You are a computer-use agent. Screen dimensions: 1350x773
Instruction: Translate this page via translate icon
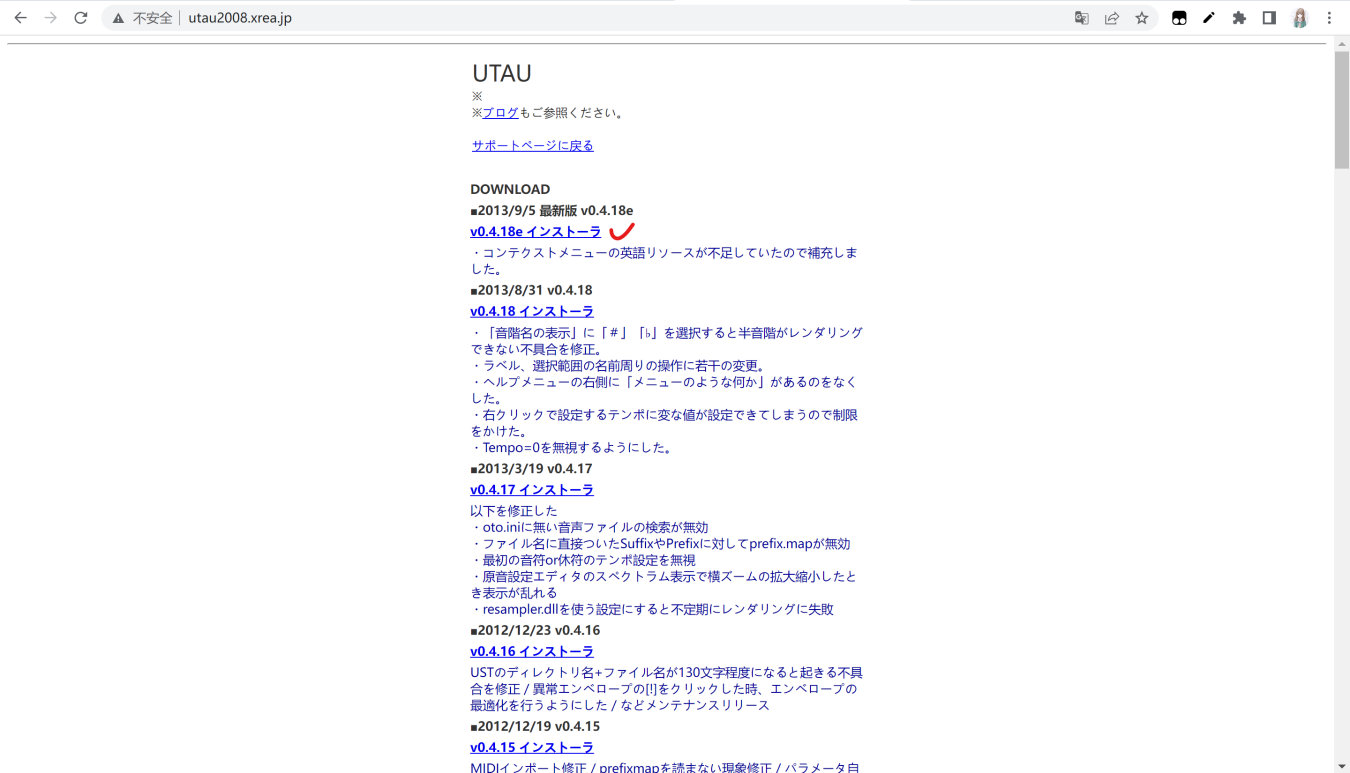1081,18
